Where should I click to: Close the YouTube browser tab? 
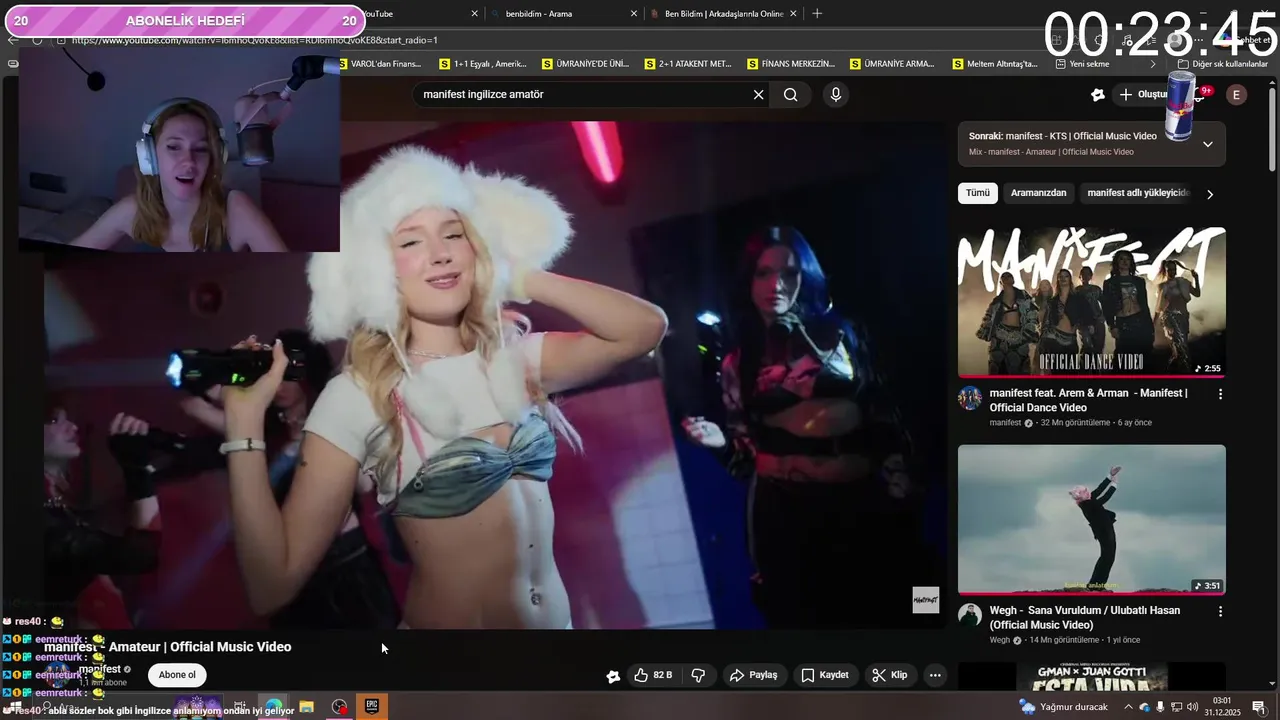(x=474, y=14)
